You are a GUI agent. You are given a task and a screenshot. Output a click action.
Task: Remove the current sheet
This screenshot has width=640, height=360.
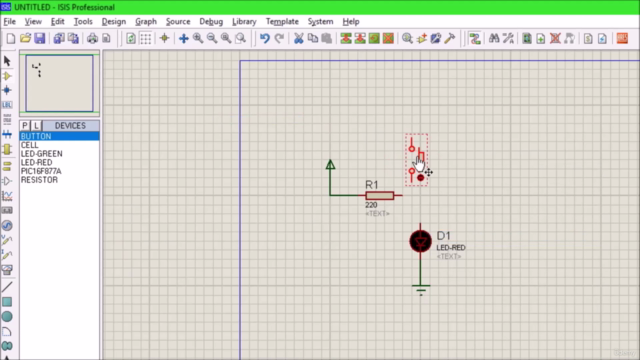pyautogui.click(x=555, y=38)
